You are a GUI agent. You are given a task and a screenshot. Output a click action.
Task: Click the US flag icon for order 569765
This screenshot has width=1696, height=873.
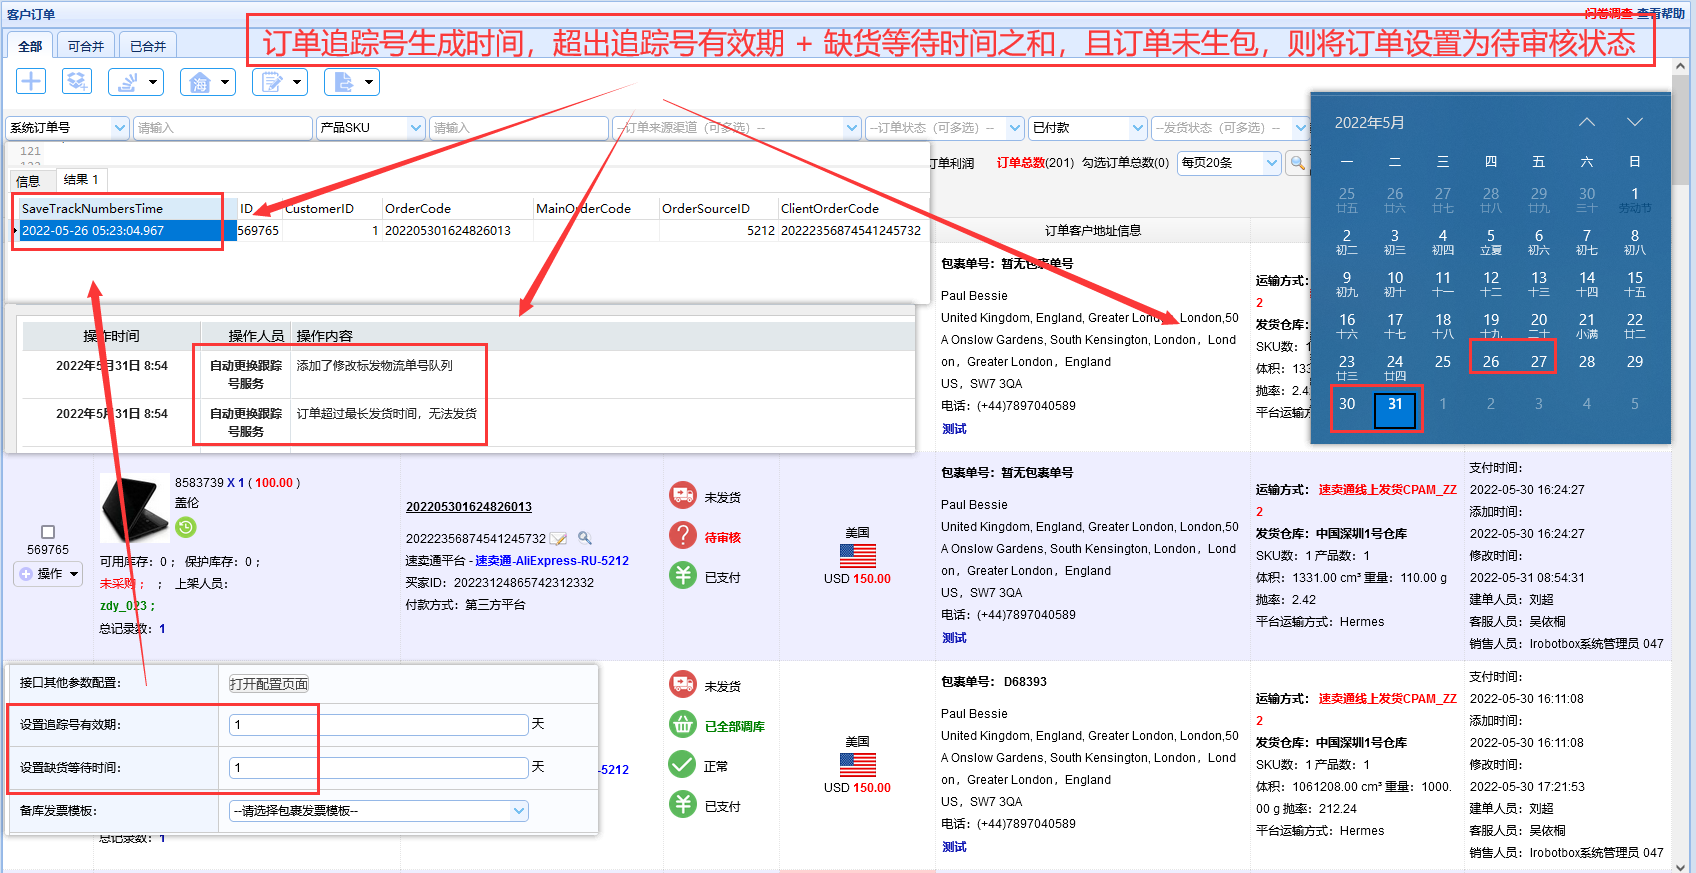click(858, 556)
